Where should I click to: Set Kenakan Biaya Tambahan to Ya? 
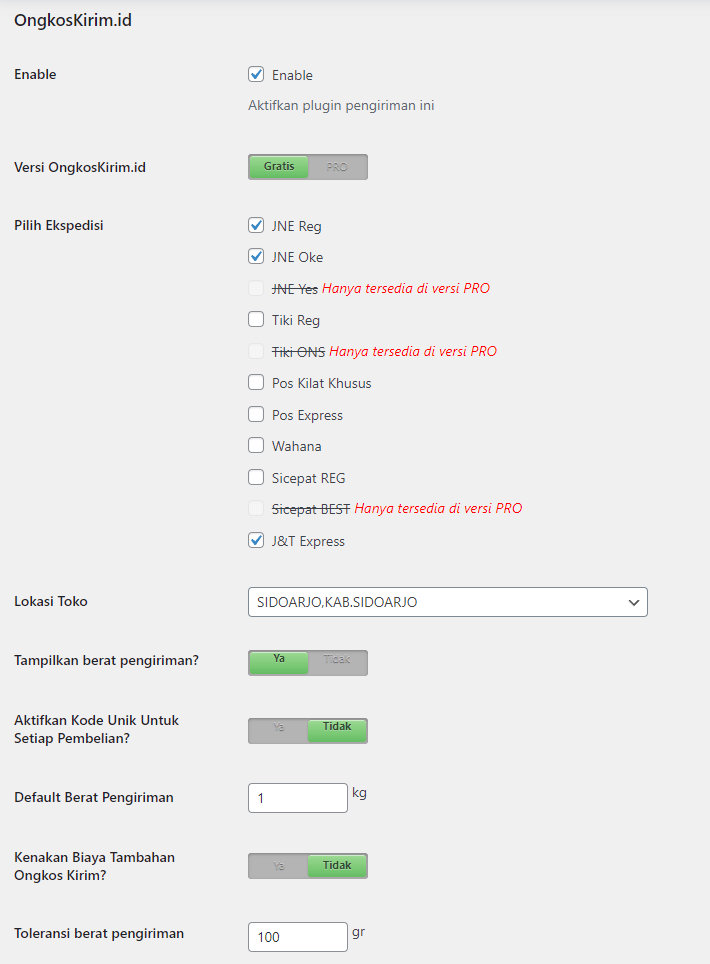tap(279, 866)
